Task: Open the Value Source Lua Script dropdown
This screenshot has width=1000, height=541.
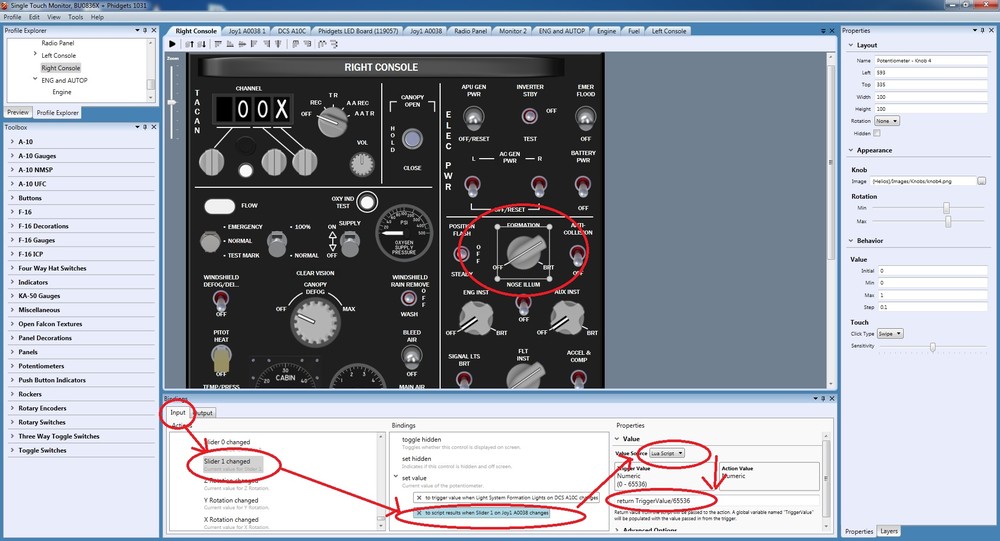Action: pyautogui.click(x=666, y=453)
